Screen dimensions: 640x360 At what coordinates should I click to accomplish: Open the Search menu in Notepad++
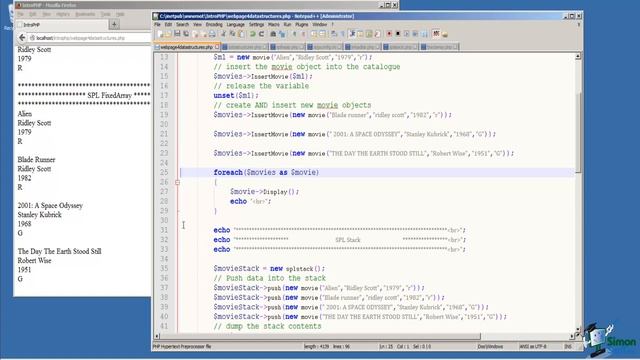pos(182,24)
